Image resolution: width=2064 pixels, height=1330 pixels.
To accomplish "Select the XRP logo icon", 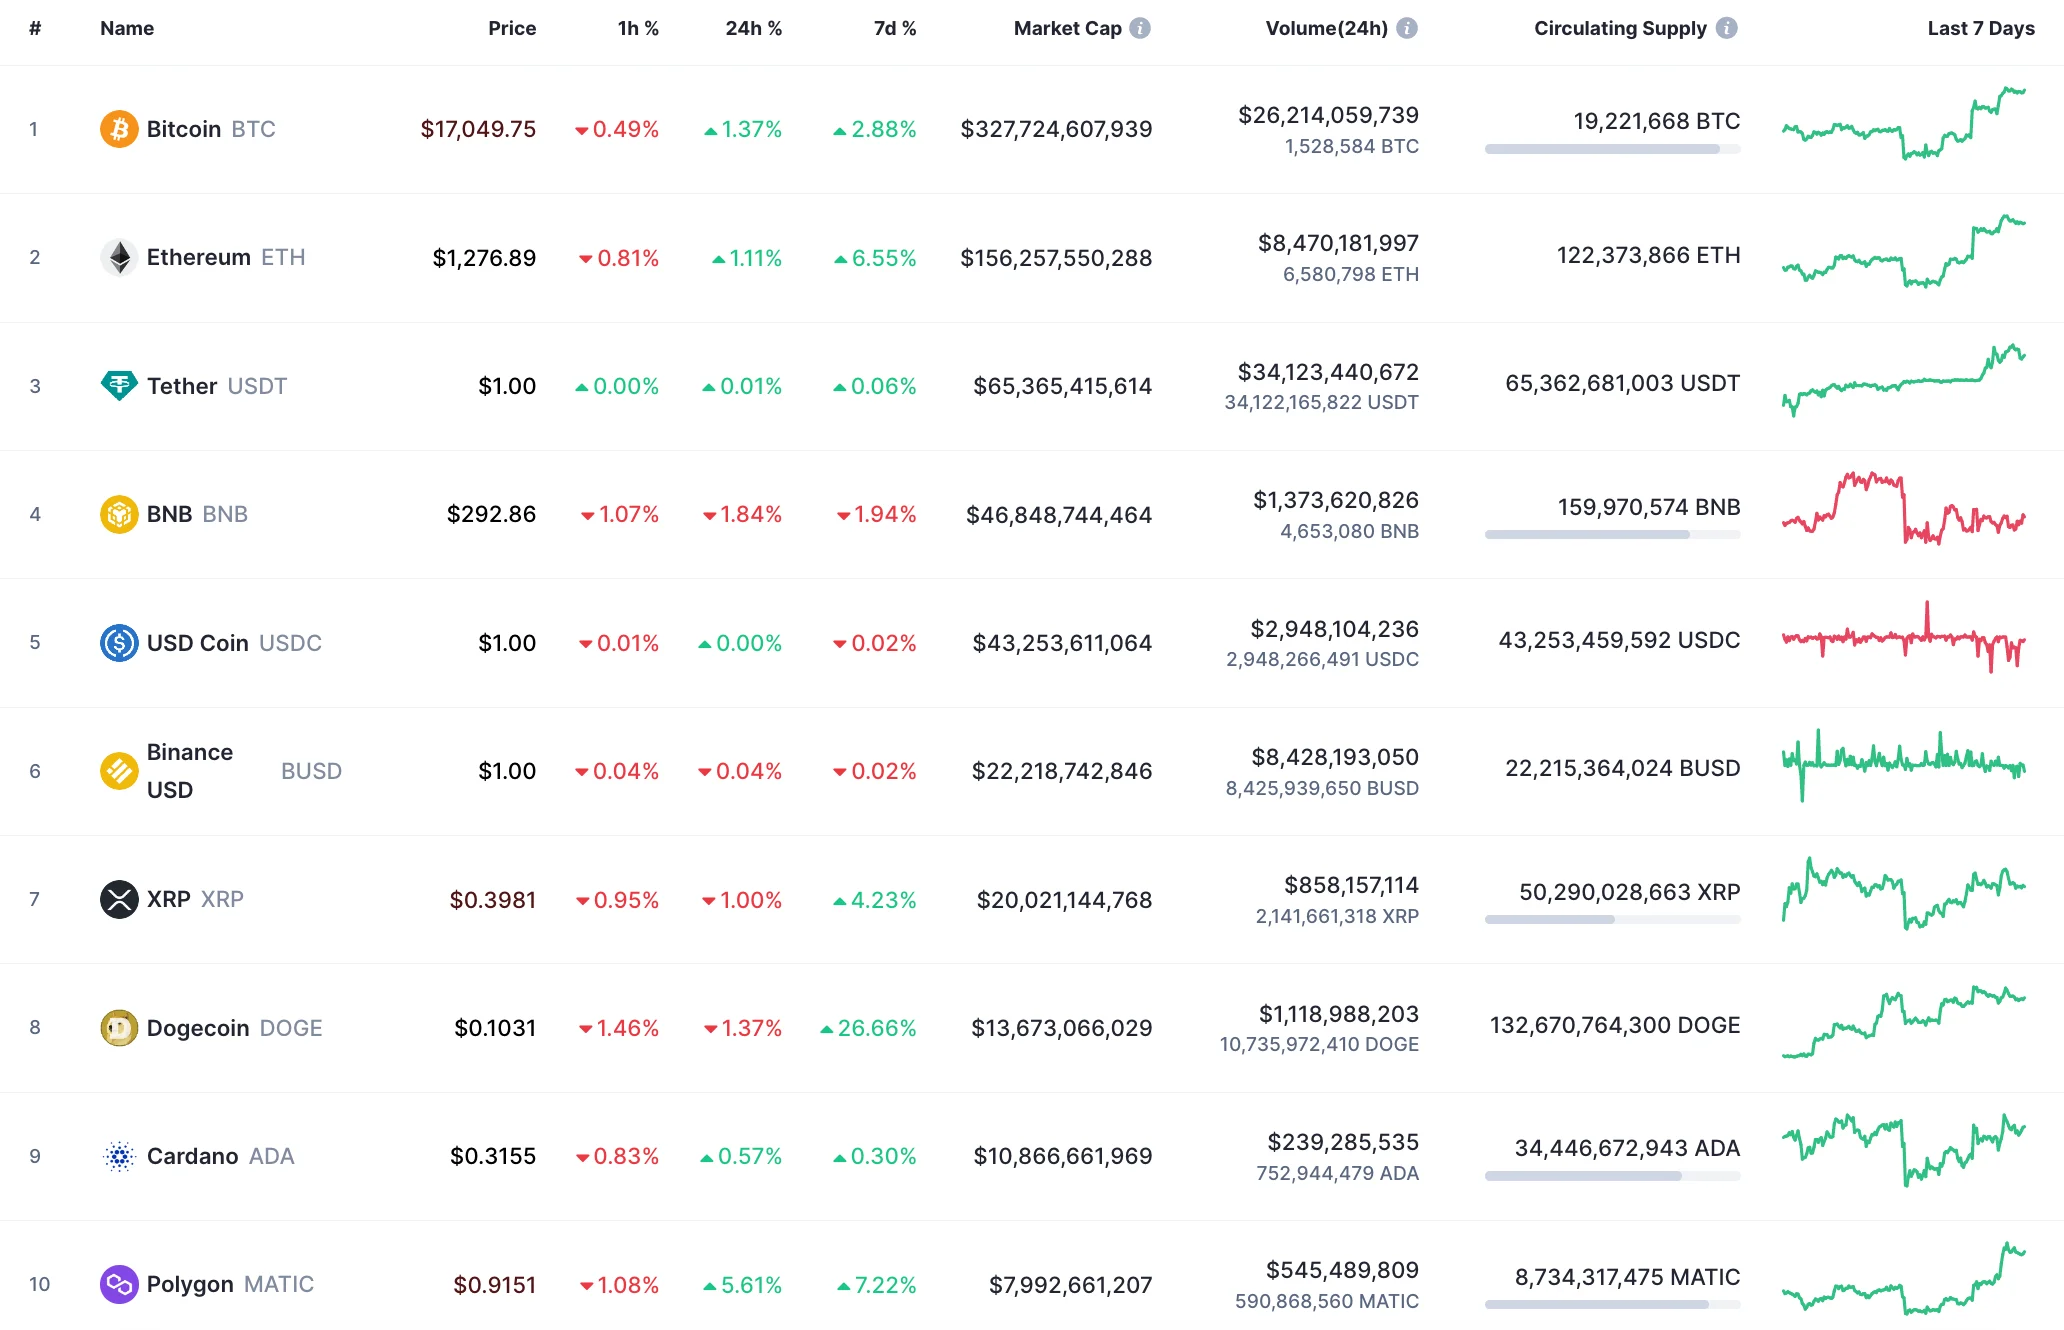I will click(119, 899).
